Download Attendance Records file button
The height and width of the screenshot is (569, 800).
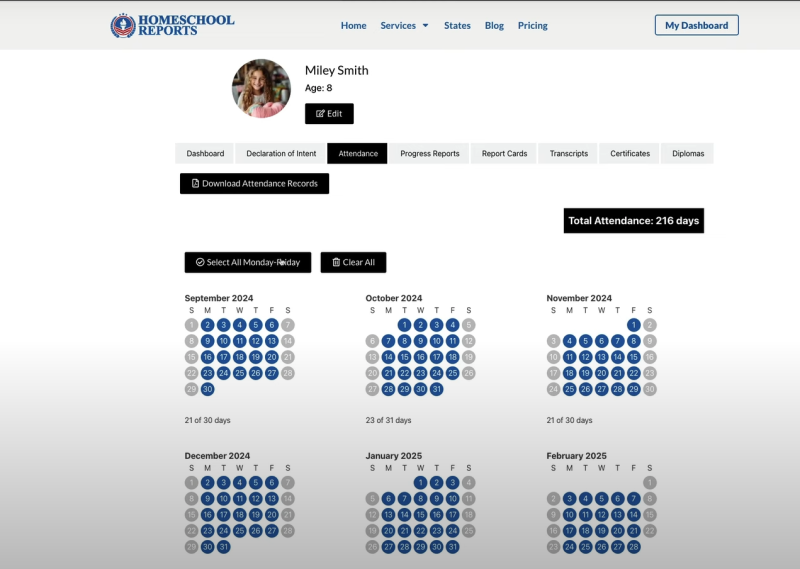254,183
